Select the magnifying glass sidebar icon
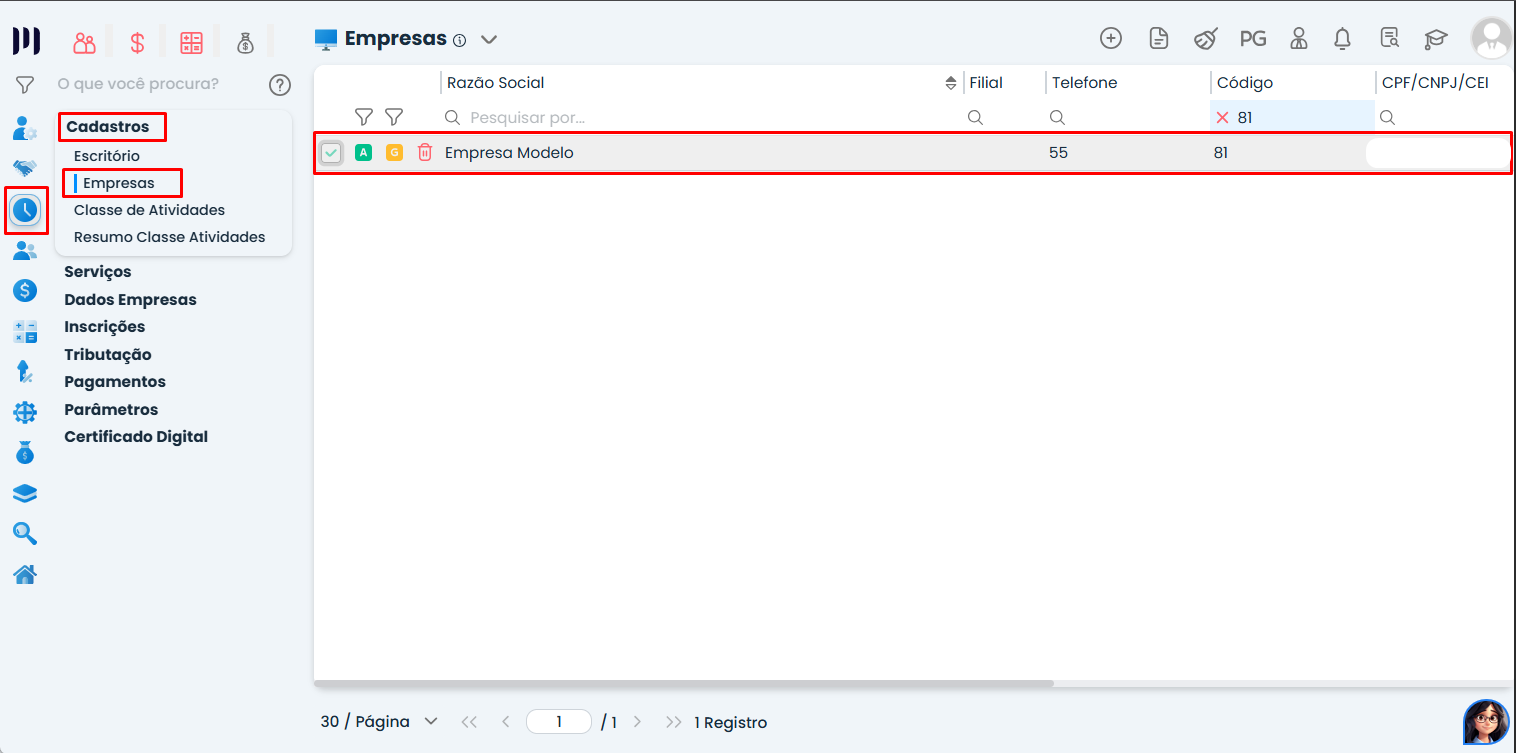Image resolution: width=1516 pixels, height=753 pixels. click(25, 533)
